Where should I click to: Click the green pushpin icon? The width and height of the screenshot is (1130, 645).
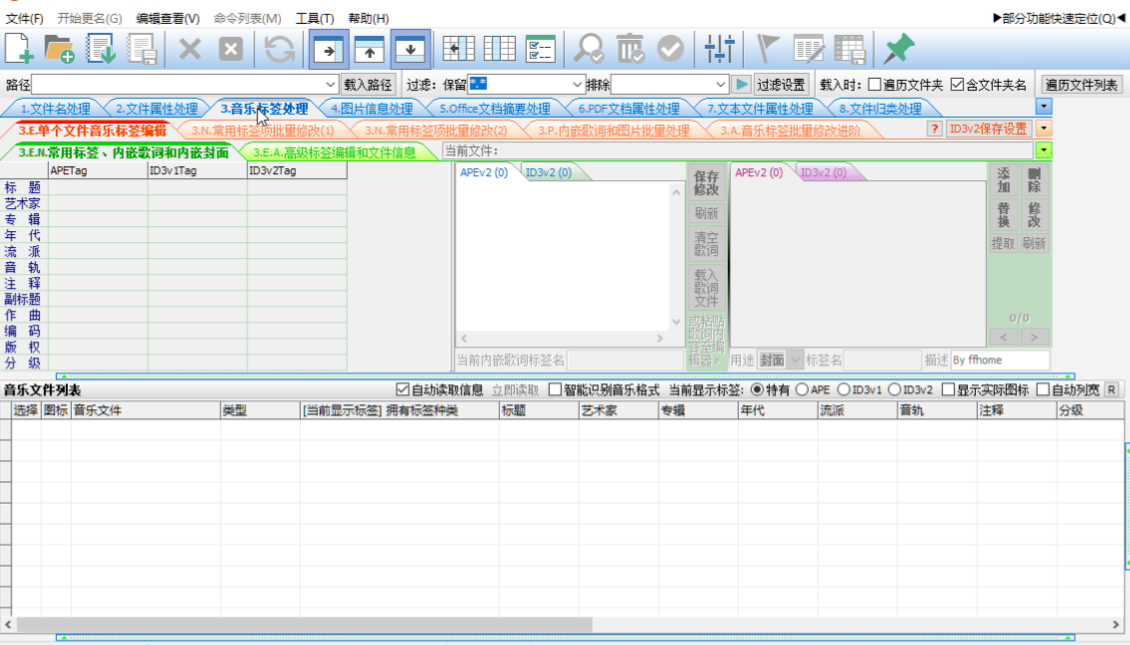point(899,49)
